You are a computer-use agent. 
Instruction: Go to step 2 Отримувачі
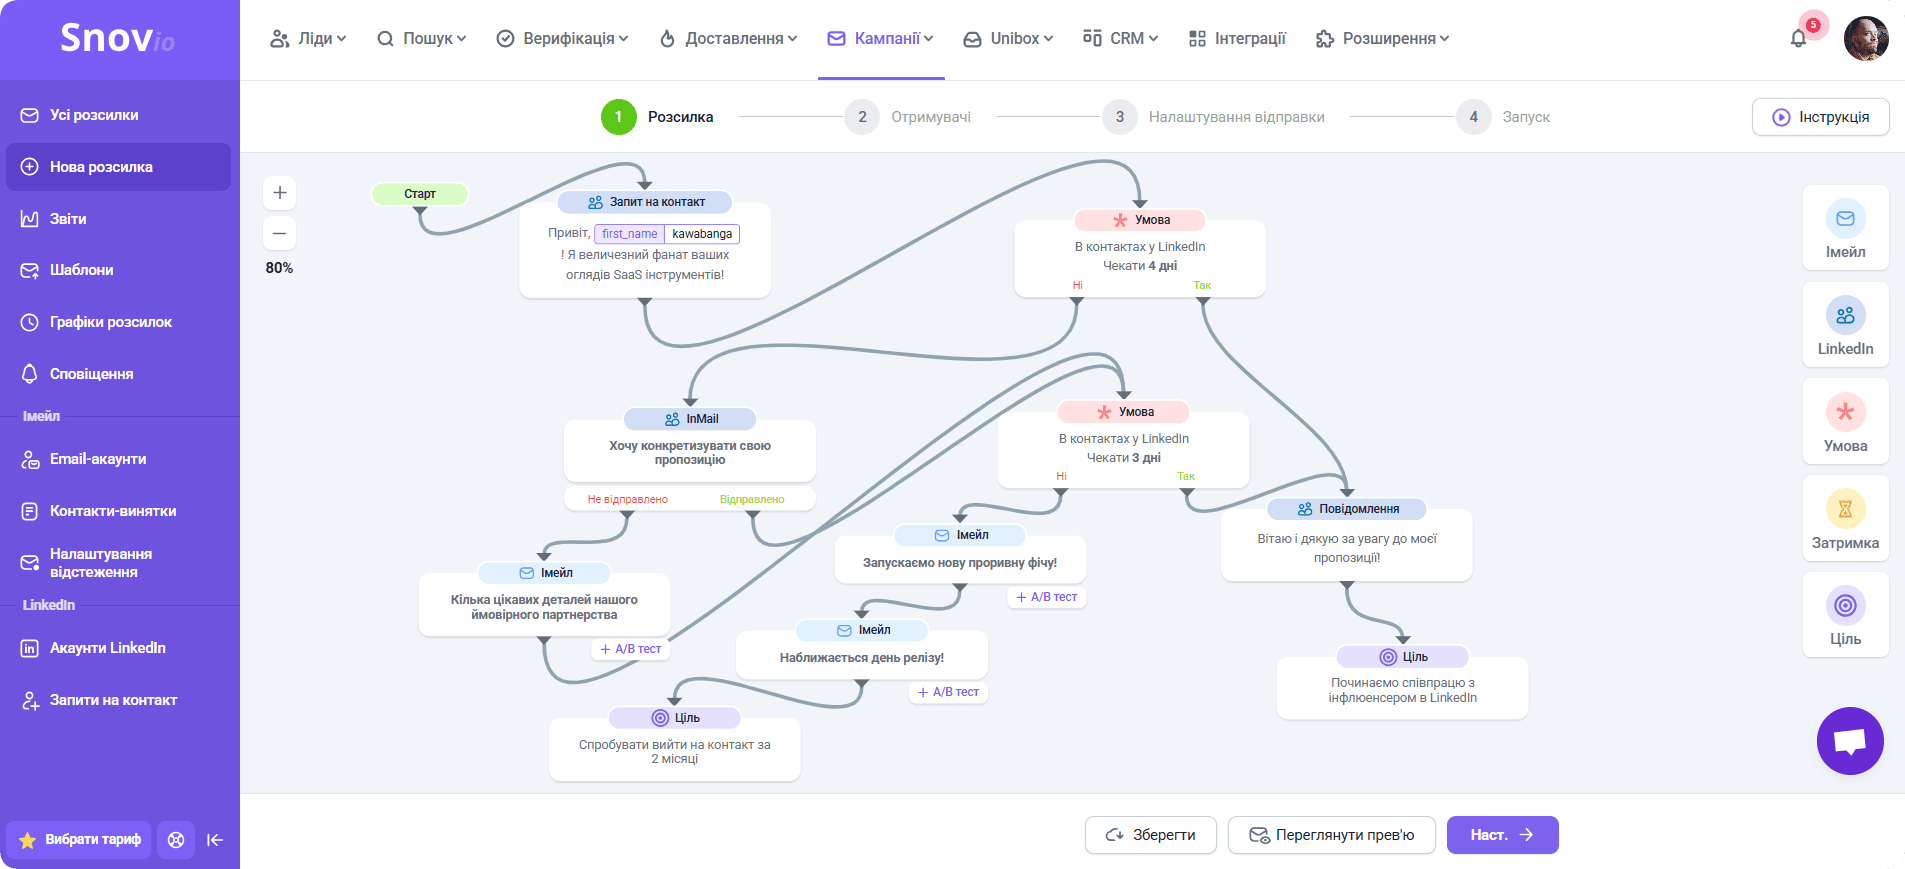[907, 117]
